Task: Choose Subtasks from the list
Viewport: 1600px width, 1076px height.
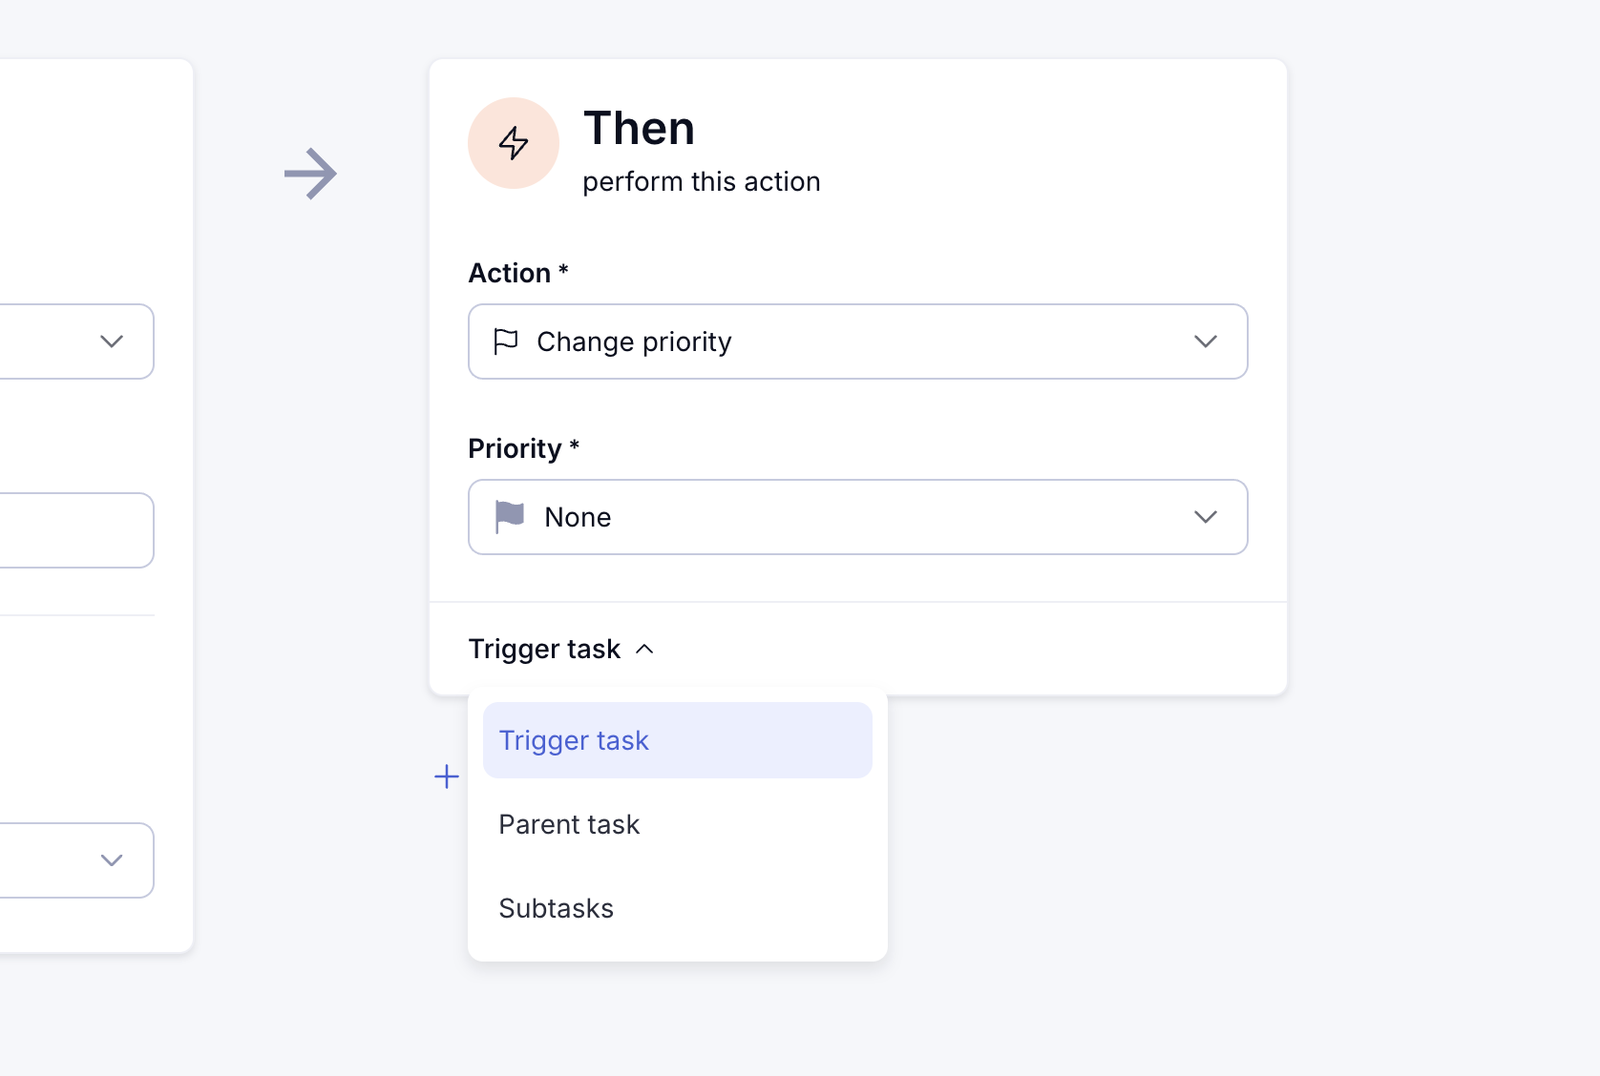Action: [556, 908]
